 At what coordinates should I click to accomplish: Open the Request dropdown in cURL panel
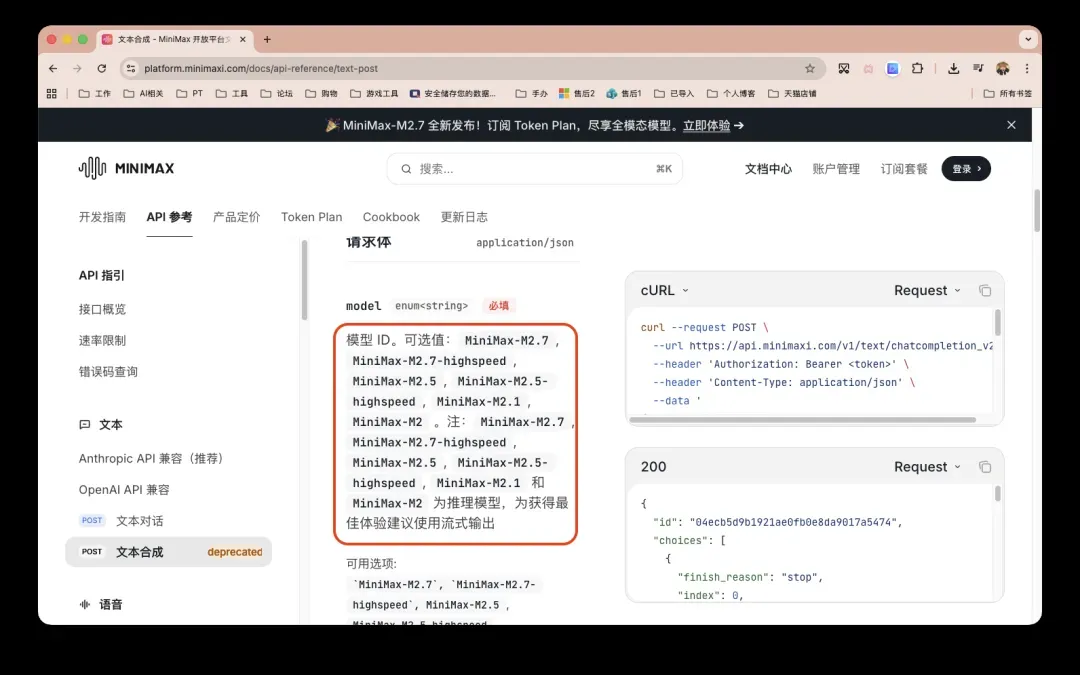coord(927,291)
